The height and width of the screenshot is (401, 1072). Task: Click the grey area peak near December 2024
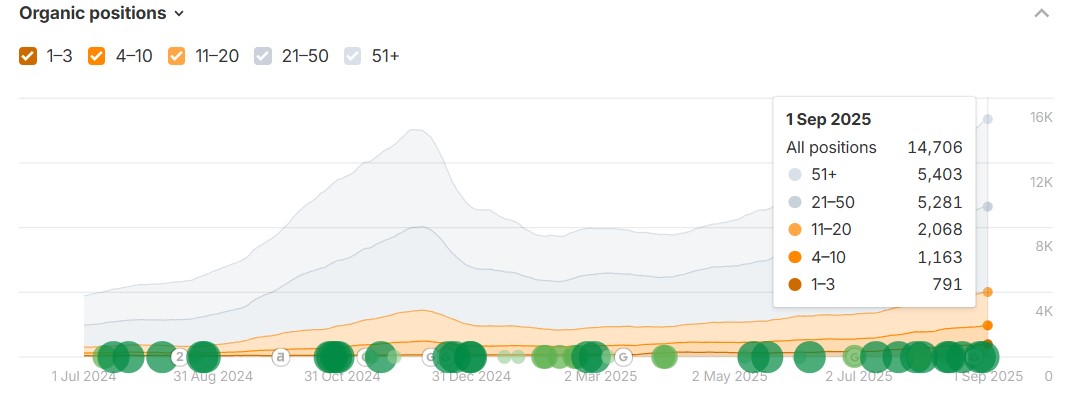[411, 132]
